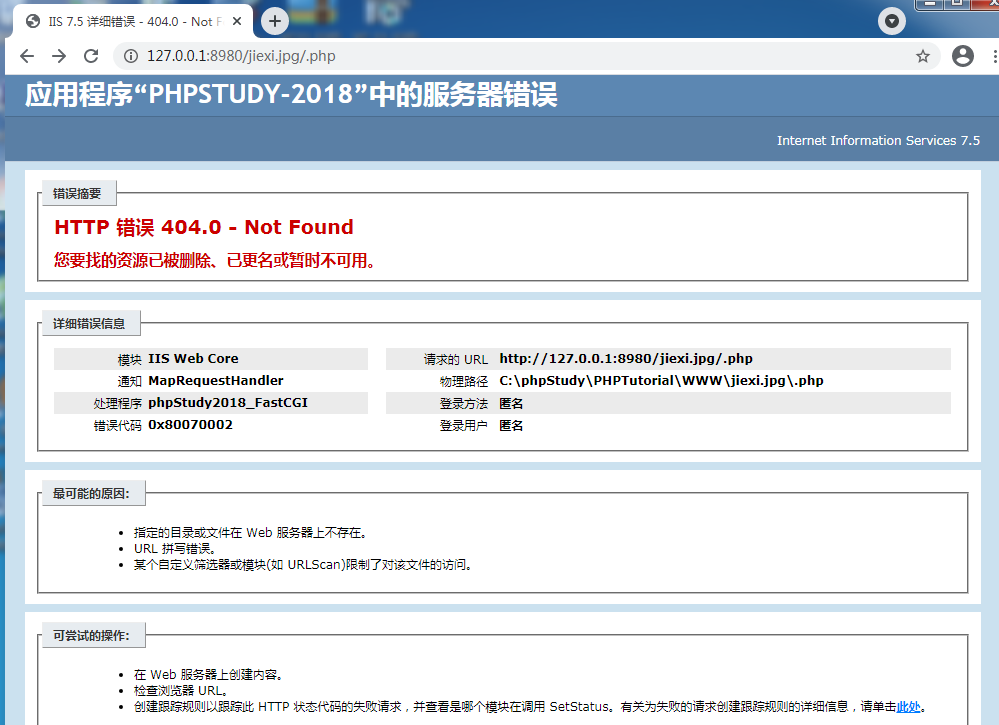The height and width of the screenshot is (725, 999).
Task: Click the address bar URL field
Action: (526, 56)
